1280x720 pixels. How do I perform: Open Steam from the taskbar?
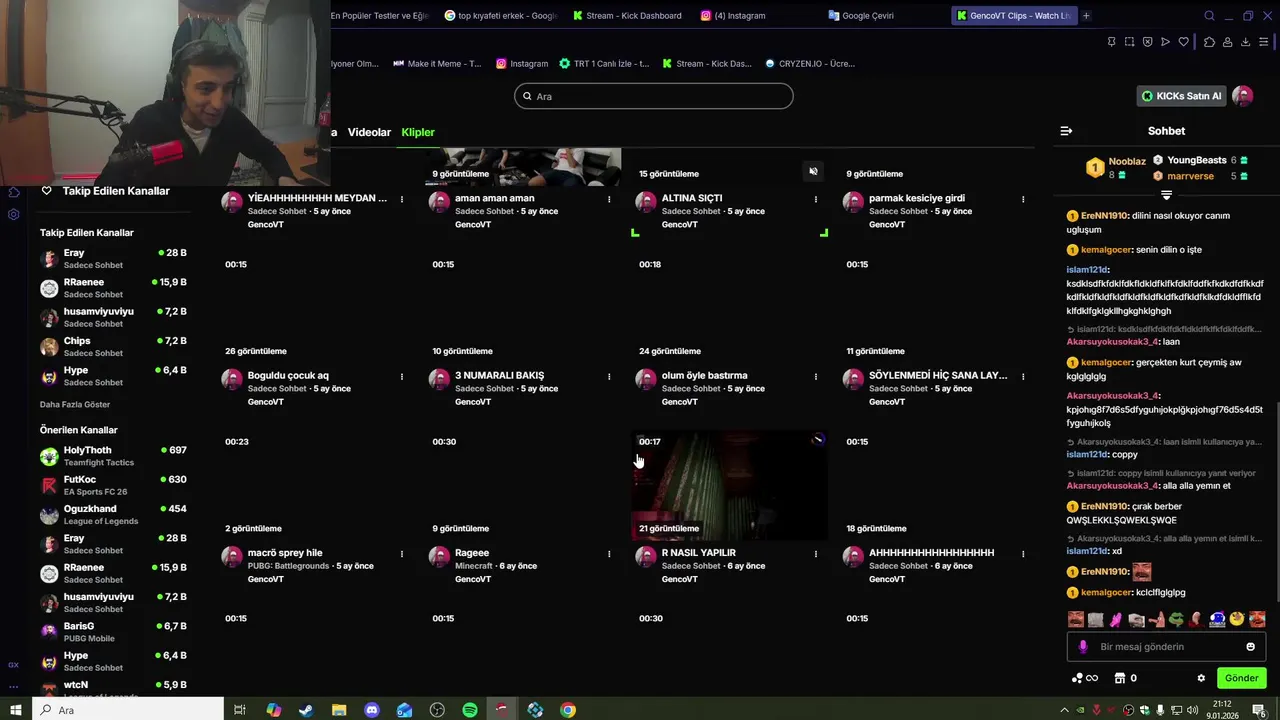[x=306, y=710]
